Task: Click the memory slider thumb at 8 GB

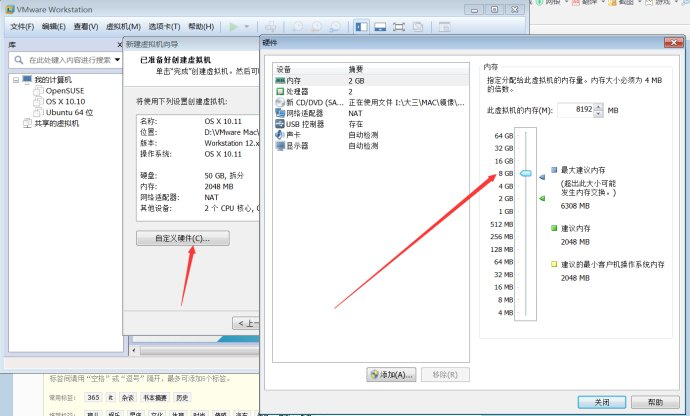Action: [525, 173]
